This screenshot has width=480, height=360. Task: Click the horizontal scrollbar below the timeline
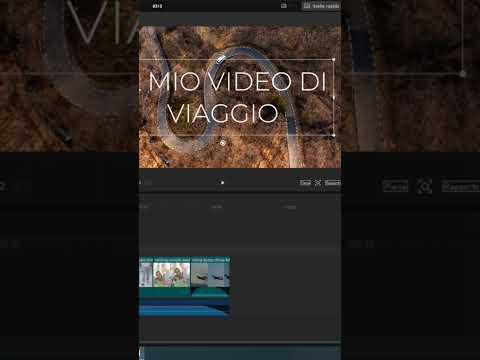(240, 342)
